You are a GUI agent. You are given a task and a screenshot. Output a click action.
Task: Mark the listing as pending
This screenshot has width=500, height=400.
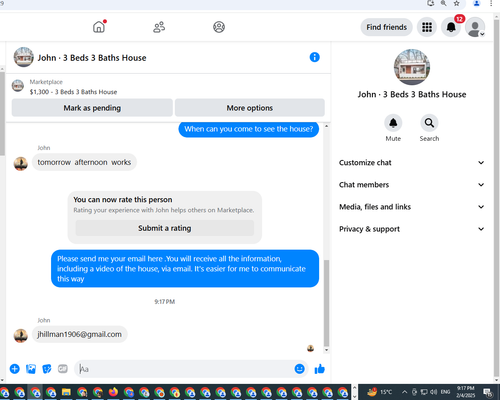92,108
